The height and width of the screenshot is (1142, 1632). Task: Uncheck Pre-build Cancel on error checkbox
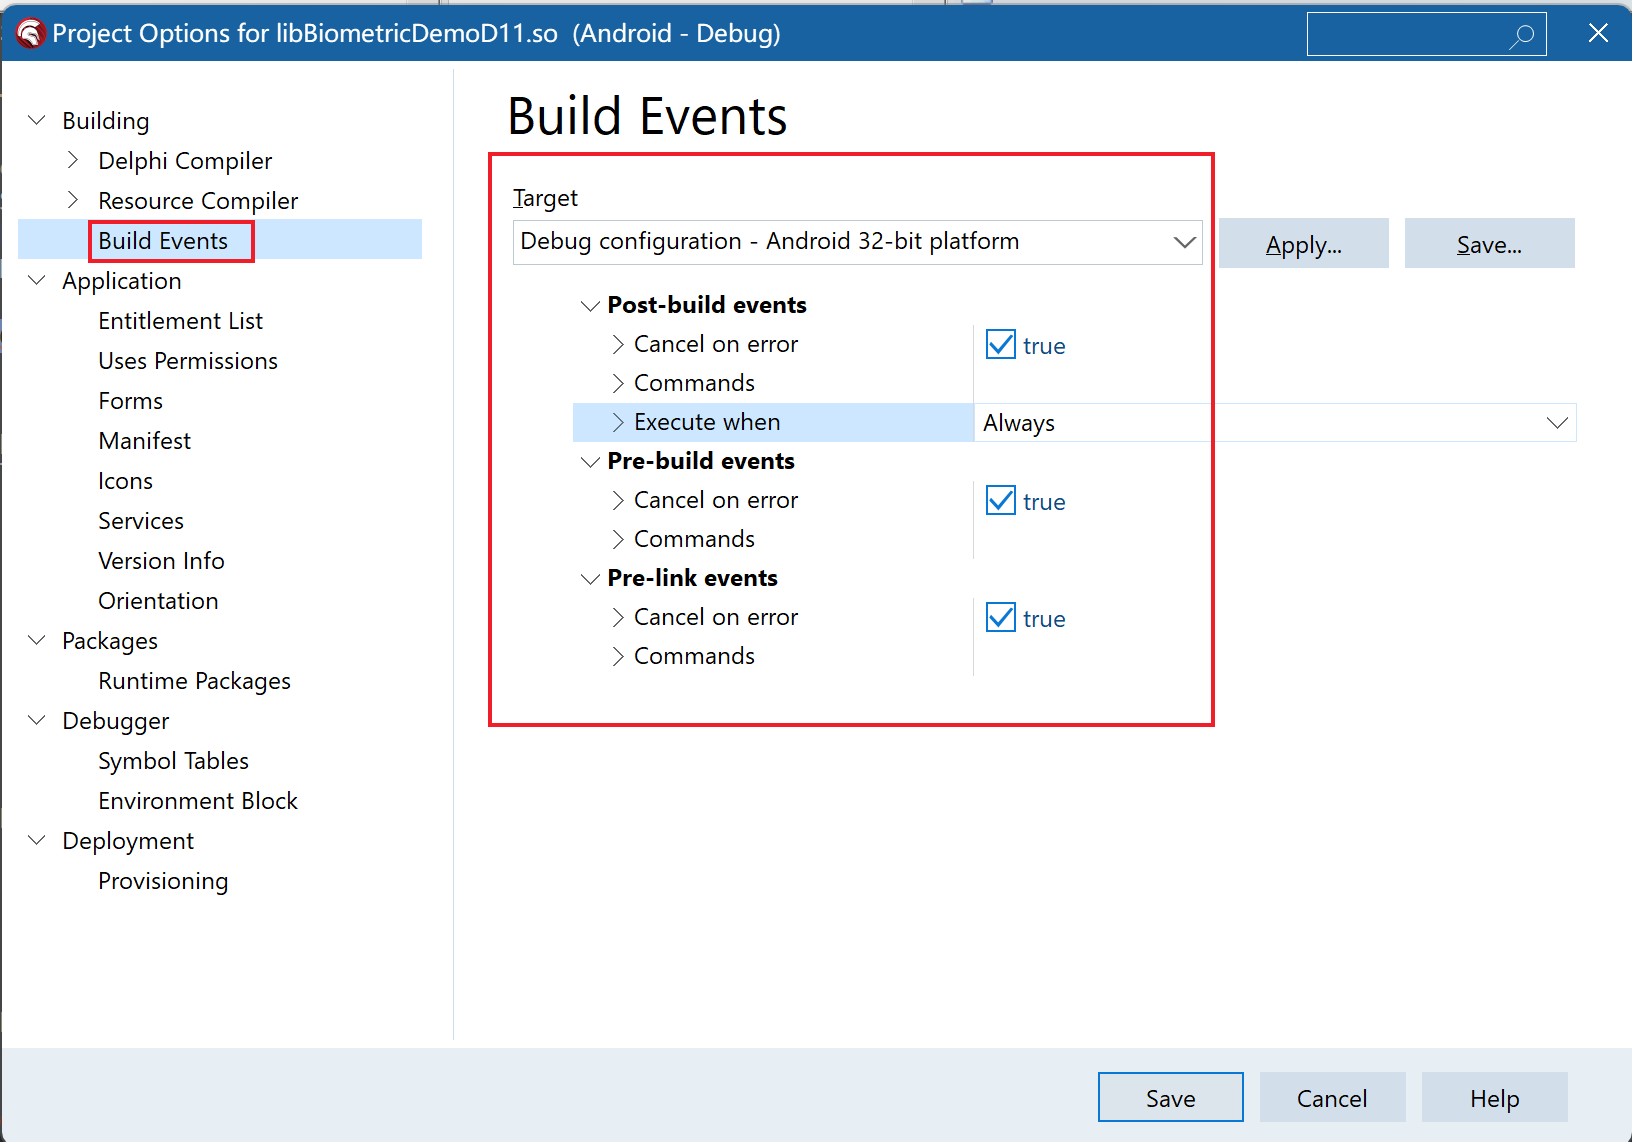point(1001,500)
